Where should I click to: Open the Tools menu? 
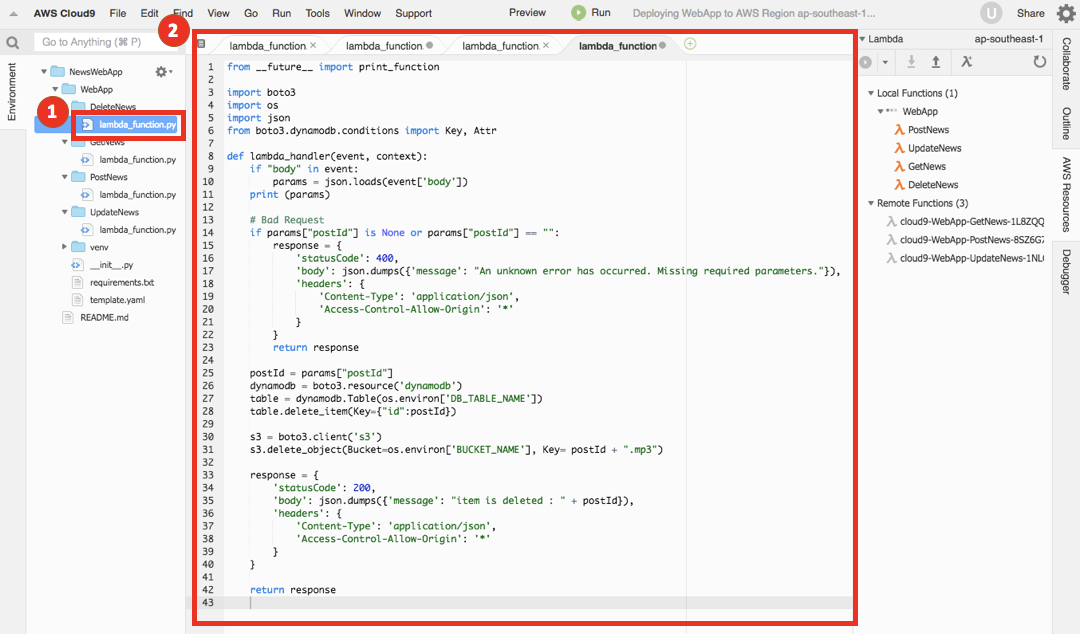coord(318,13)
